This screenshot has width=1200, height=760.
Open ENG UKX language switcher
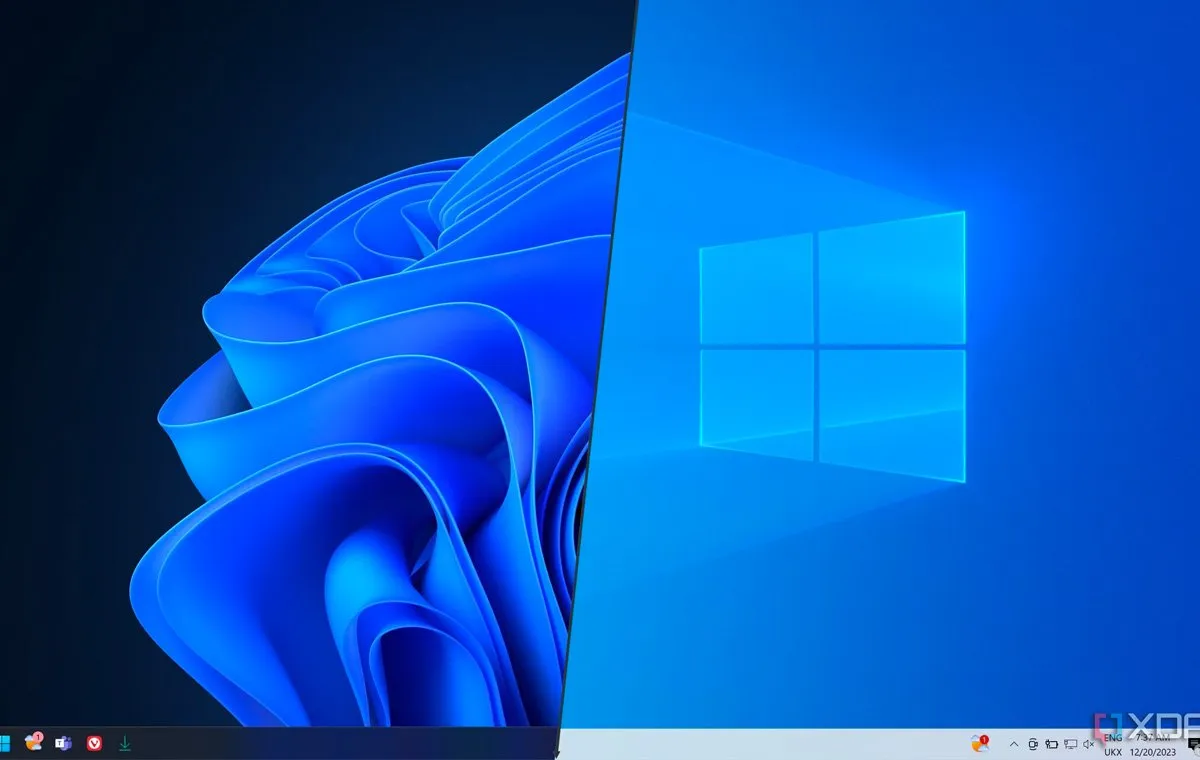point(1112,744)
